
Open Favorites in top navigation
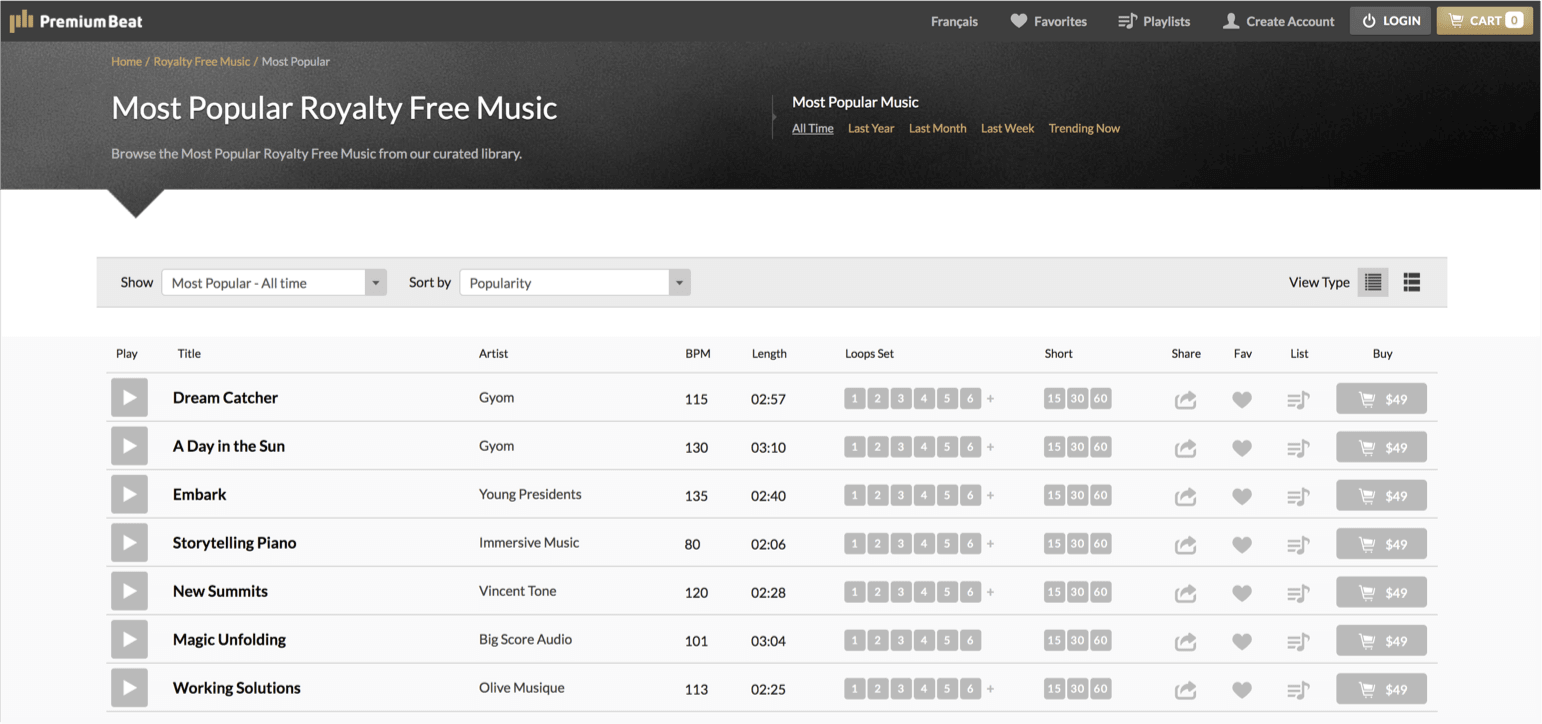[x=1048, y=21]
